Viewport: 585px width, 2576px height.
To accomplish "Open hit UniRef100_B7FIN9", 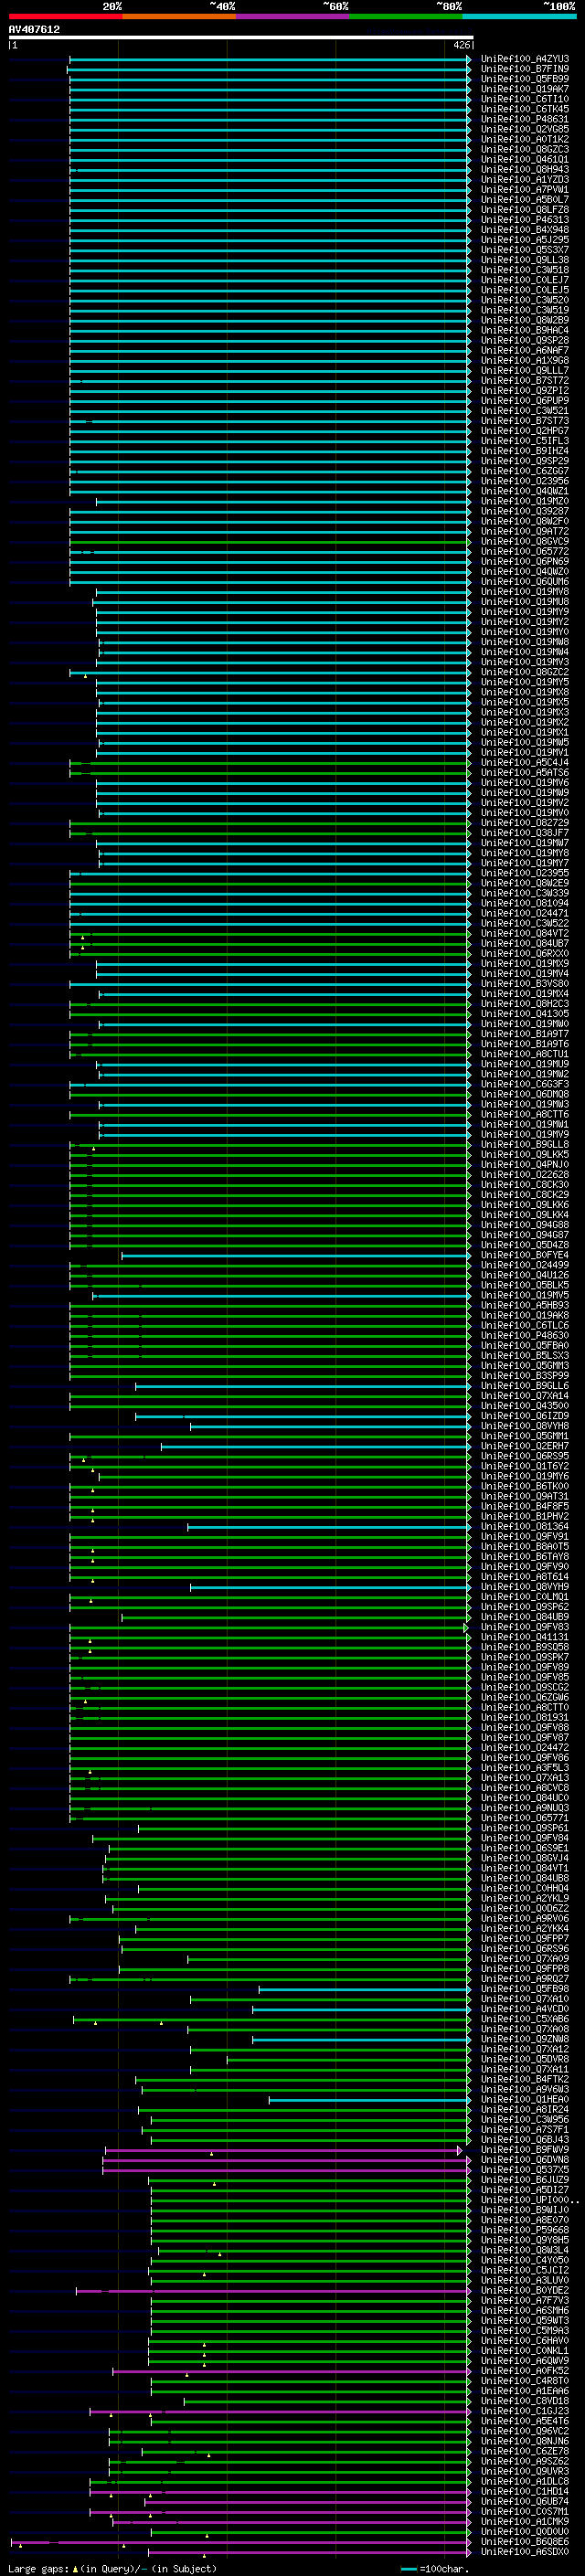I will click(x=525, y=69).
